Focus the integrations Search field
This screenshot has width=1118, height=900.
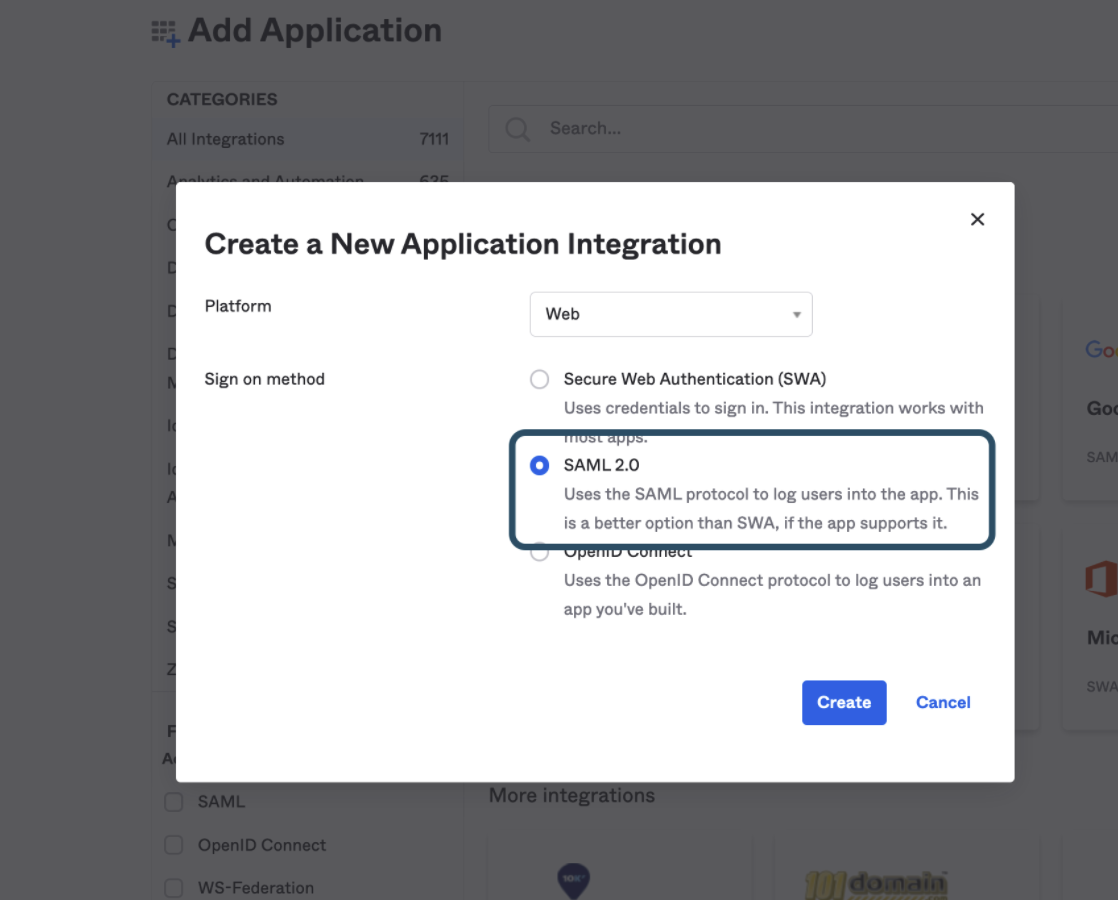pyautogui.click(x=800, y=129)
